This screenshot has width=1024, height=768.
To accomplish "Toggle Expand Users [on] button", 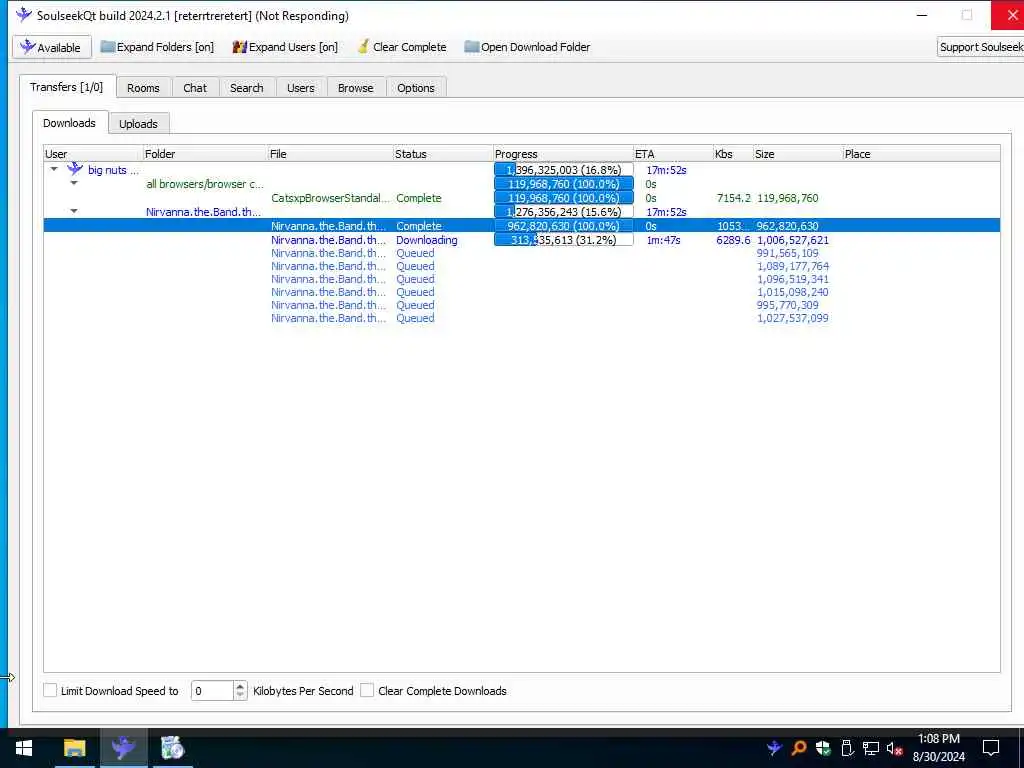I will point(285,47).
